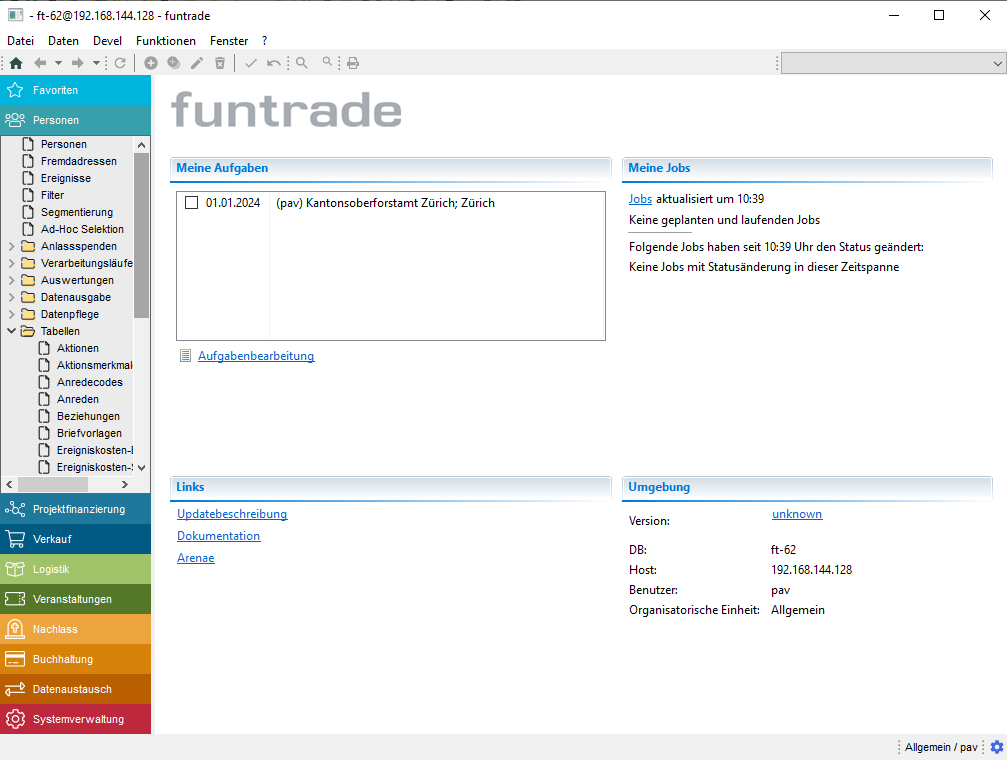Tick the checkbox for task 01.01.2024
The width and height of the screenshot is (1007, 760).
click(191, 203)
